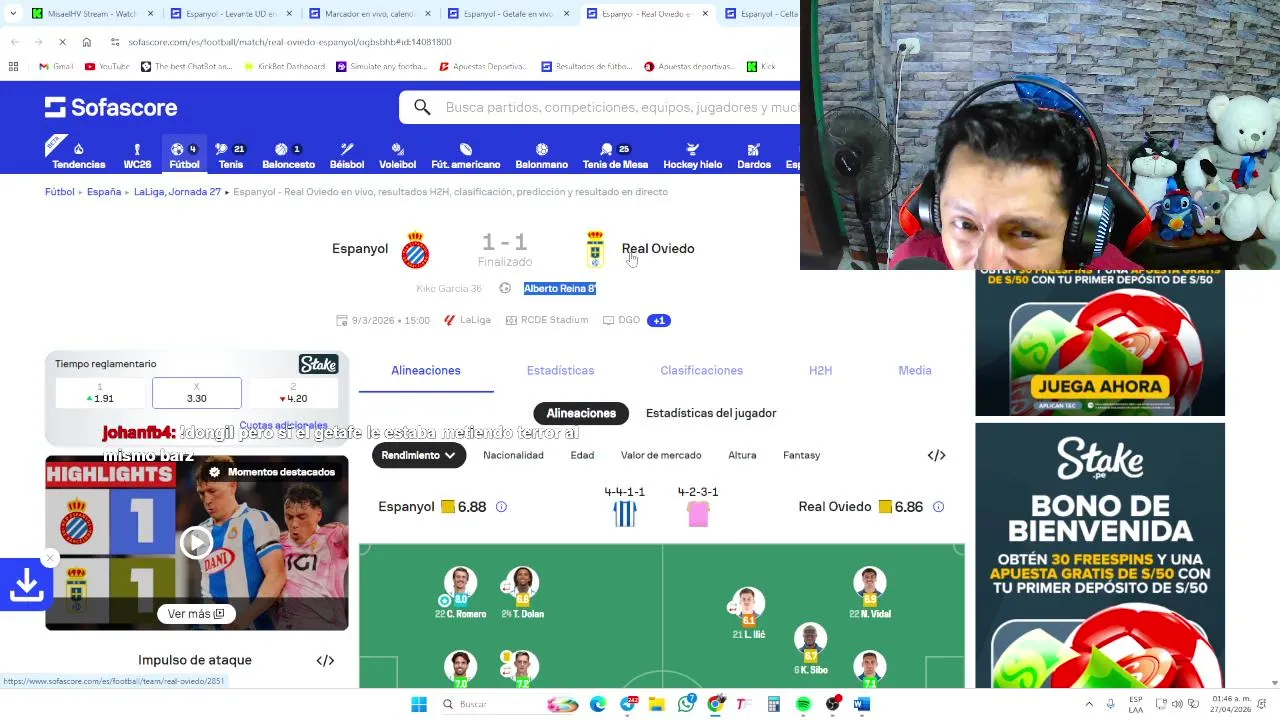Click the blue download arrow button
Screen dimensions: 1280x720
click(x=26, y=587)
